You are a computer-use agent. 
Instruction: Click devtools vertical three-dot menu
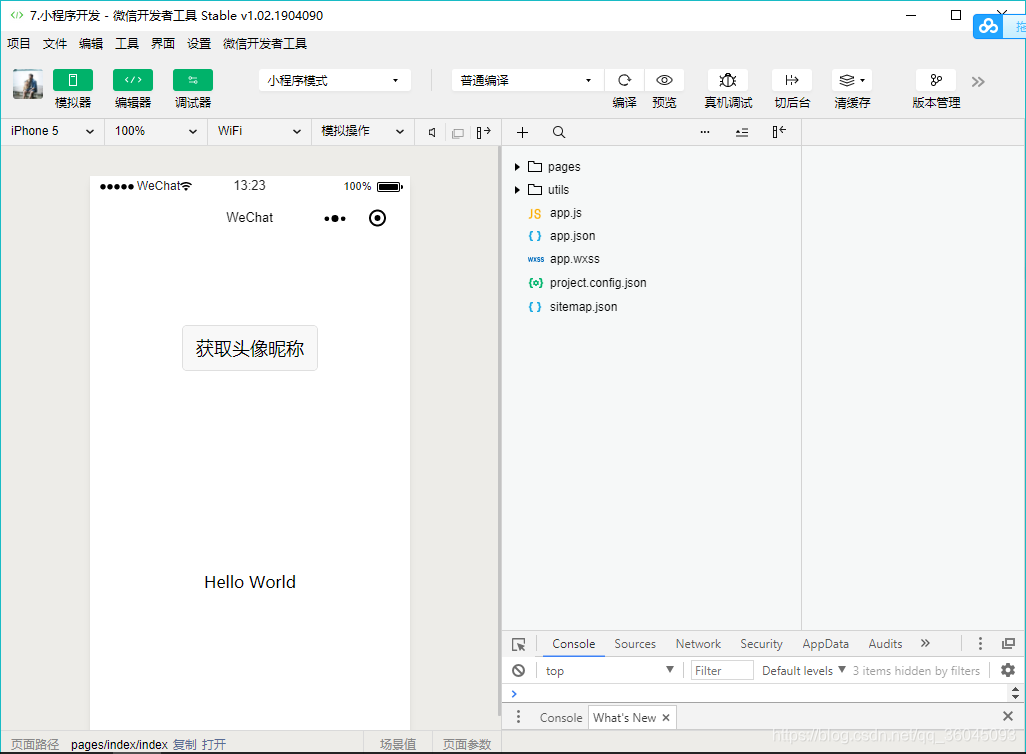[980, 643]
